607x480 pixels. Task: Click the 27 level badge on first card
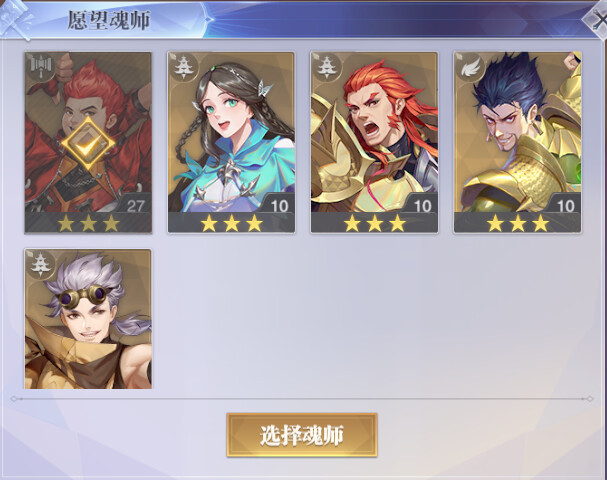pyautogui.click(x=135, y=205)
